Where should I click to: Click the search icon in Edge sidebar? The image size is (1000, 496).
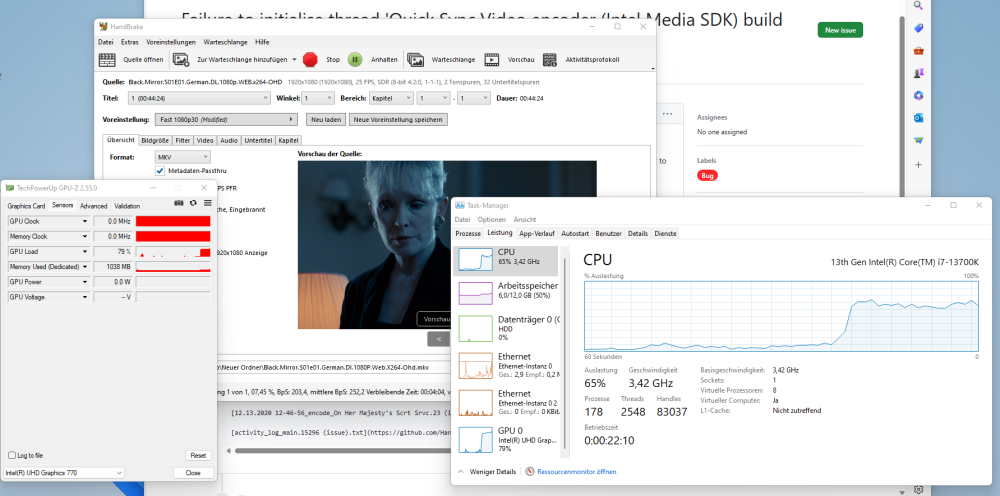pyautogui.click(x=918, y=5)
